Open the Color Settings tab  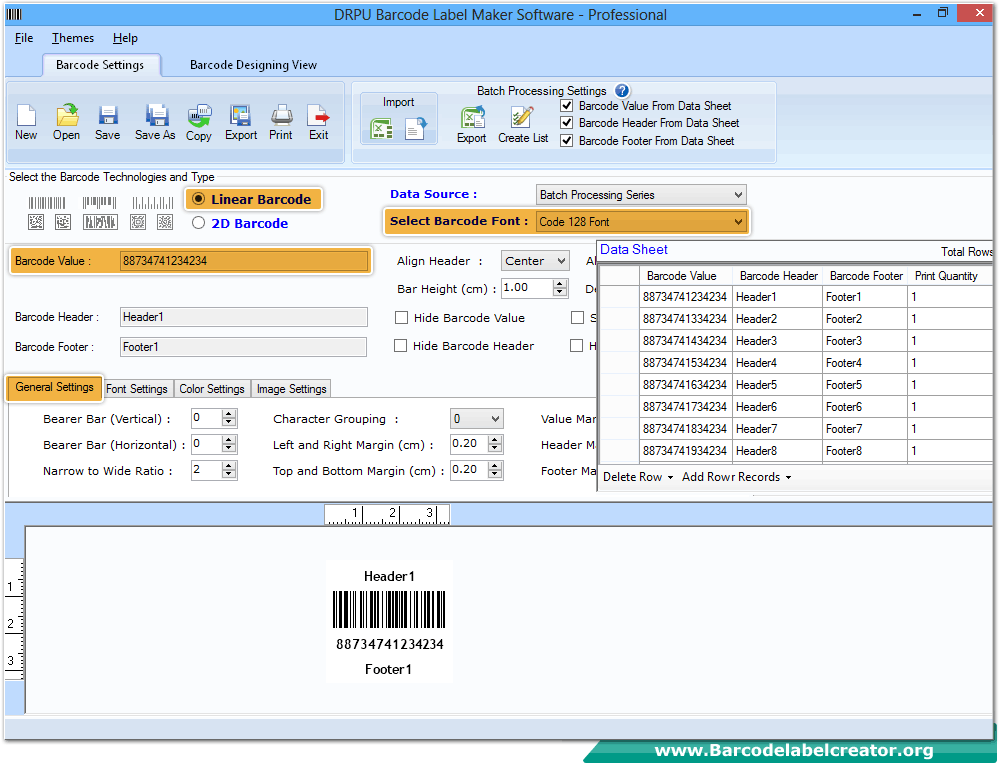coord(212,389)
